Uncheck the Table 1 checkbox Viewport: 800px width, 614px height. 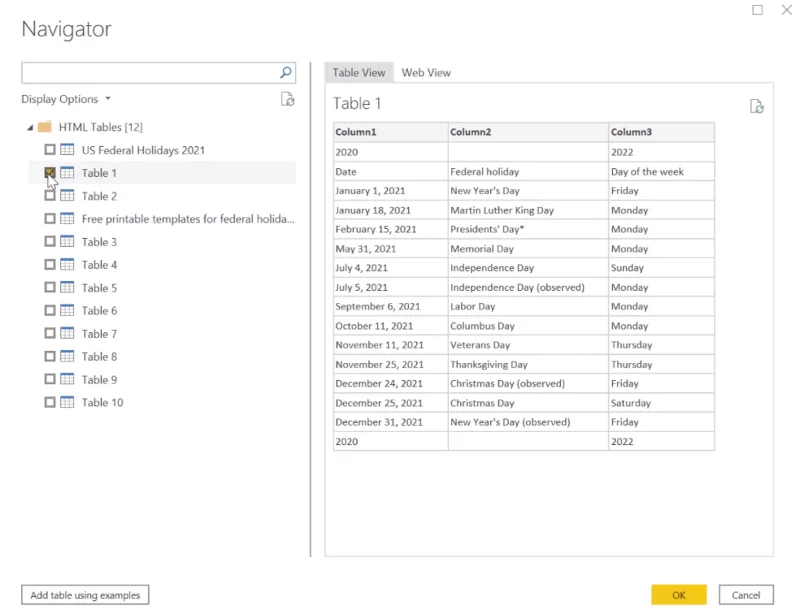(x=49, y=173)
